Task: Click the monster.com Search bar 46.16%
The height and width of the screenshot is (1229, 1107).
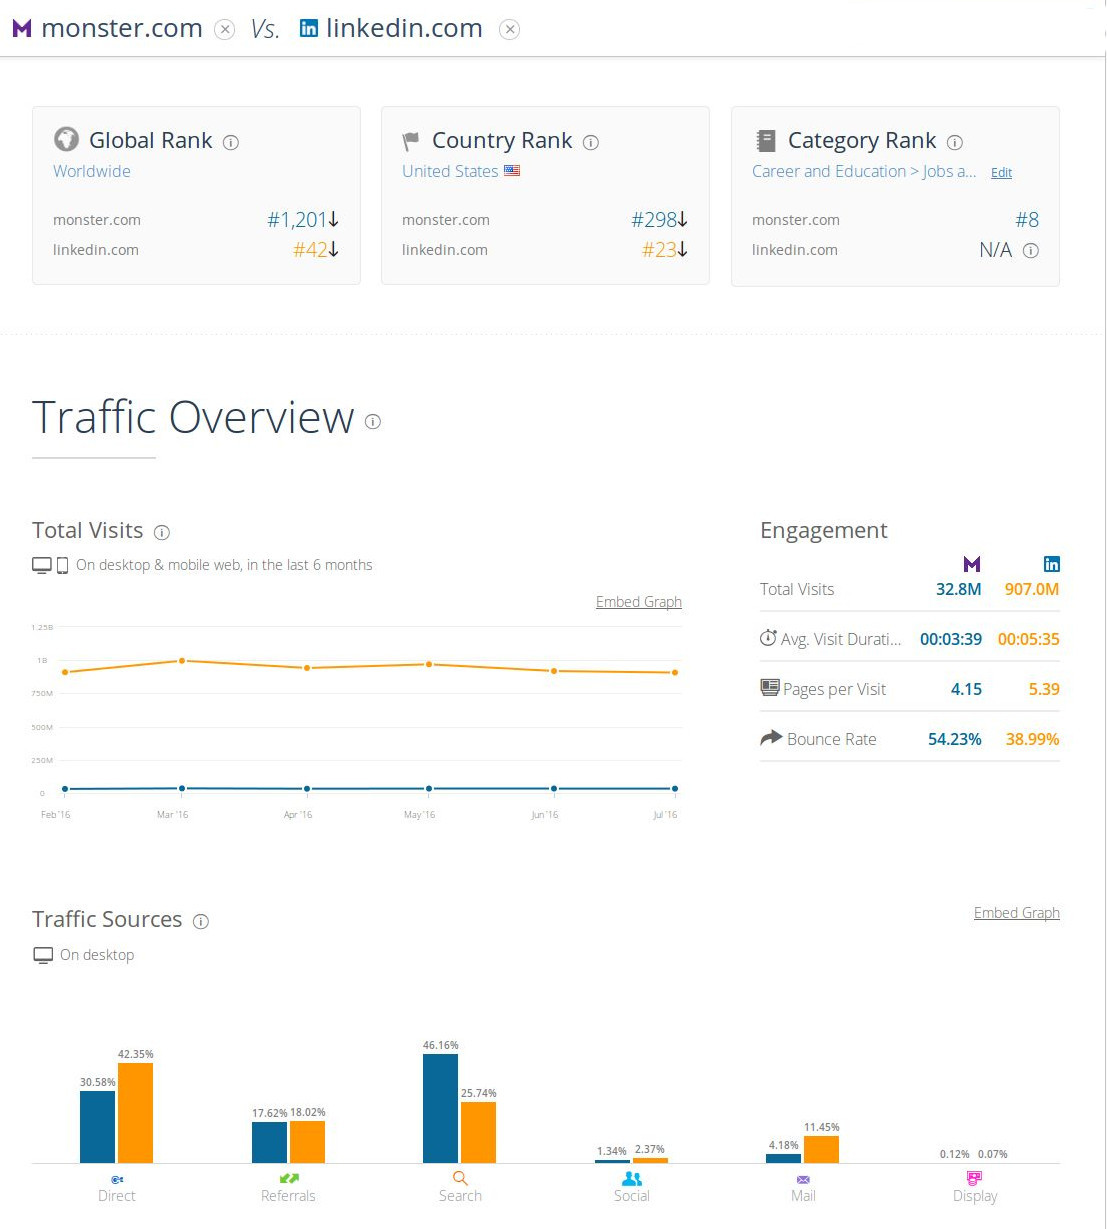Action: tap(440, 1108)
